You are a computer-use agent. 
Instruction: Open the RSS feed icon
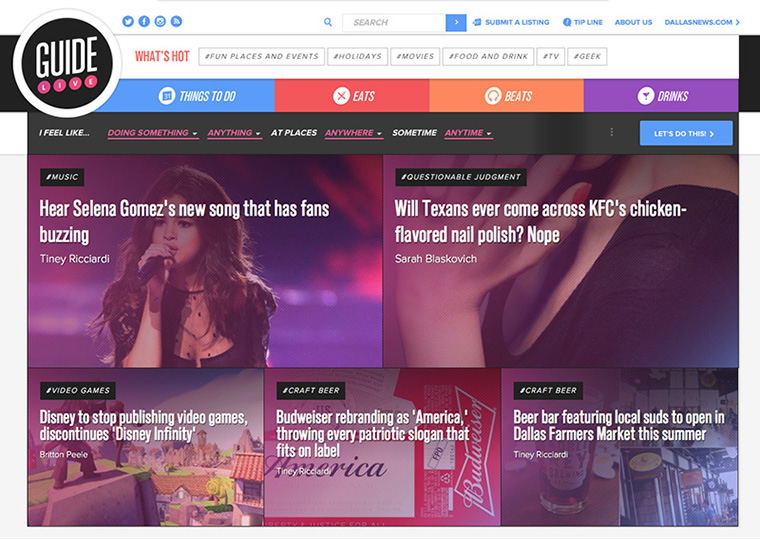(x=176, y=21)
